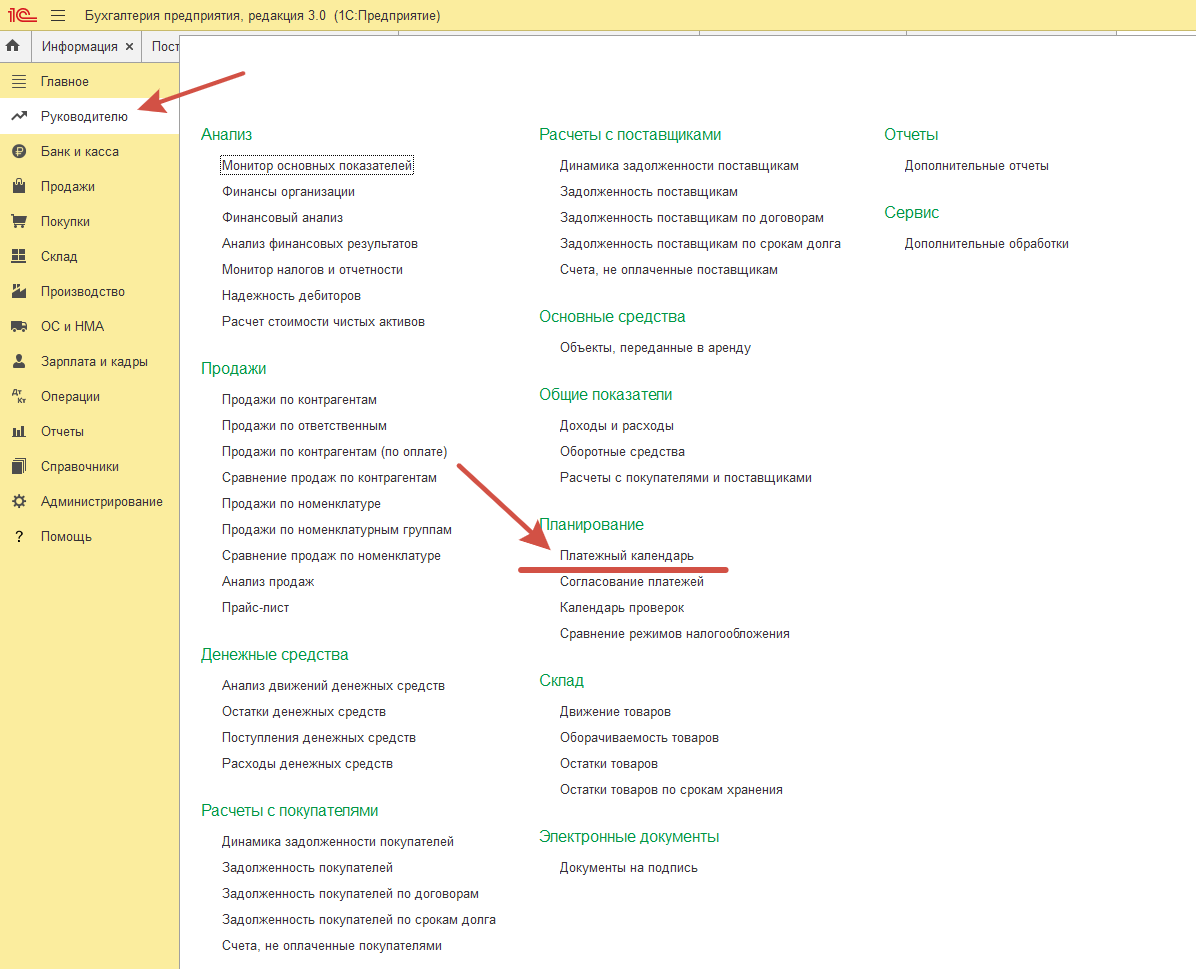
Task: Click the Руководителю chart icon
Action: pos(19,116)
